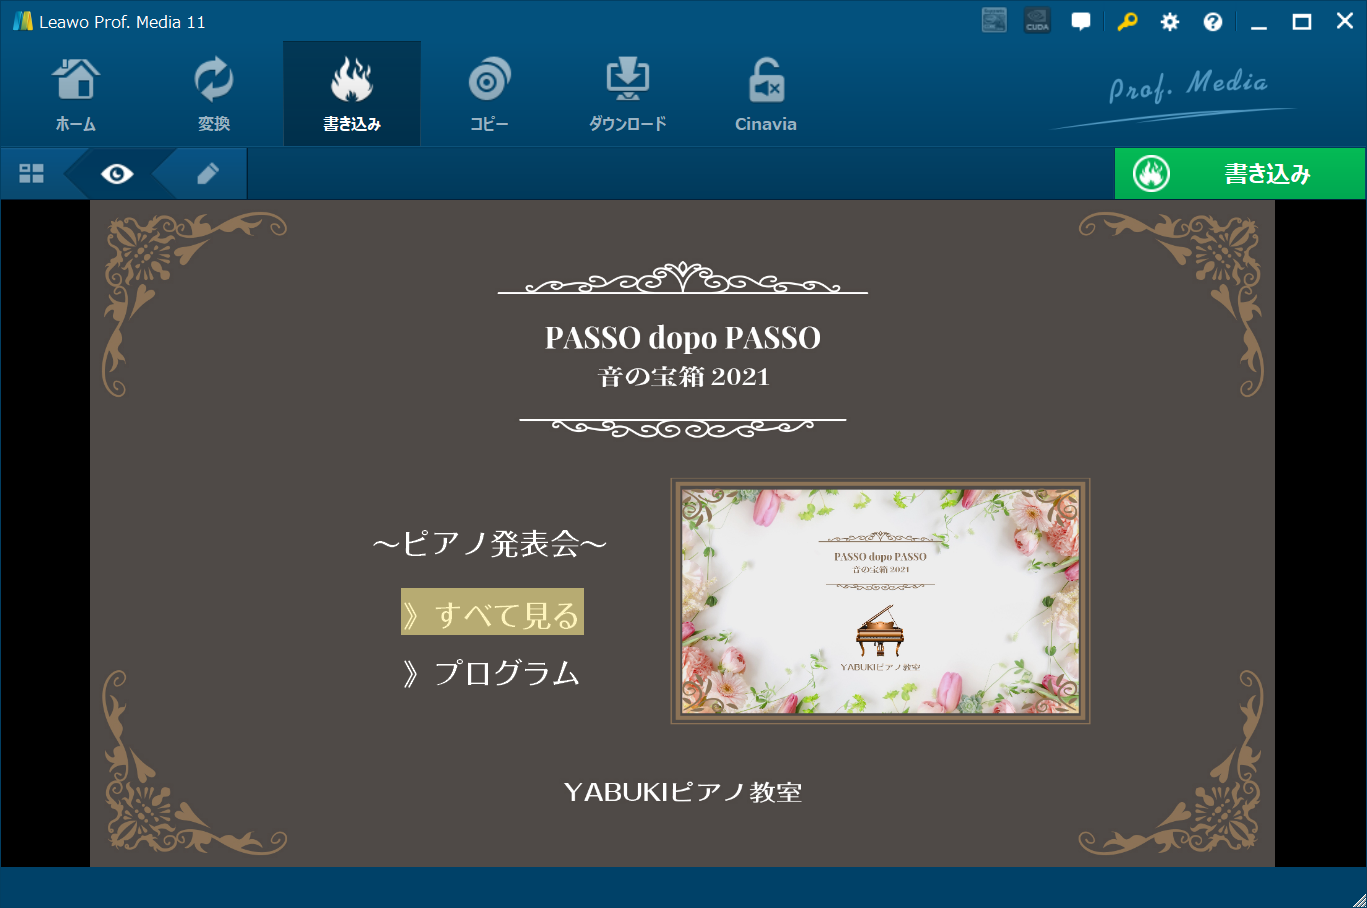The width and height of the screenshot is (1367, 908).
Task: Open registration with the key icon
Action: pyautogui.click(x=1127, y=21)
